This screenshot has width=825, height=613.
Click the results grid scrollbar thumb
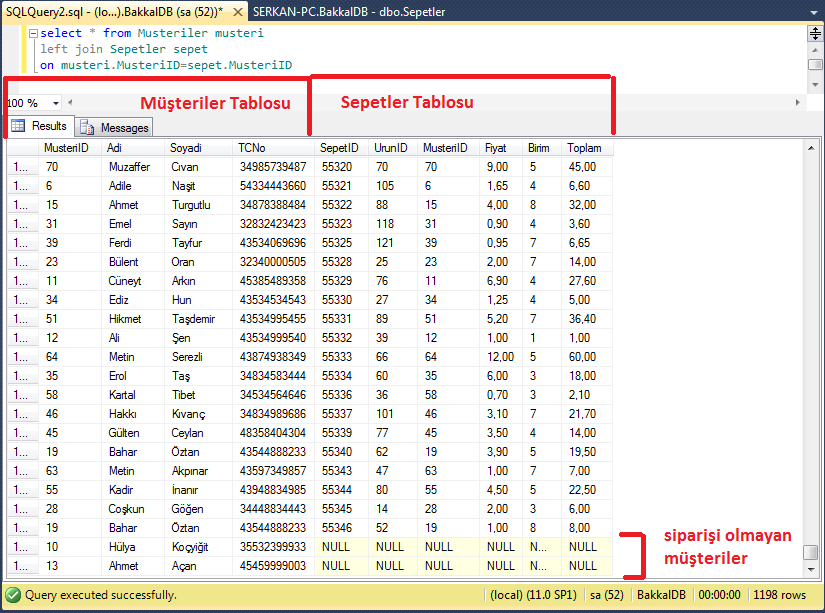pyautogui.click(x=811, y=552)
